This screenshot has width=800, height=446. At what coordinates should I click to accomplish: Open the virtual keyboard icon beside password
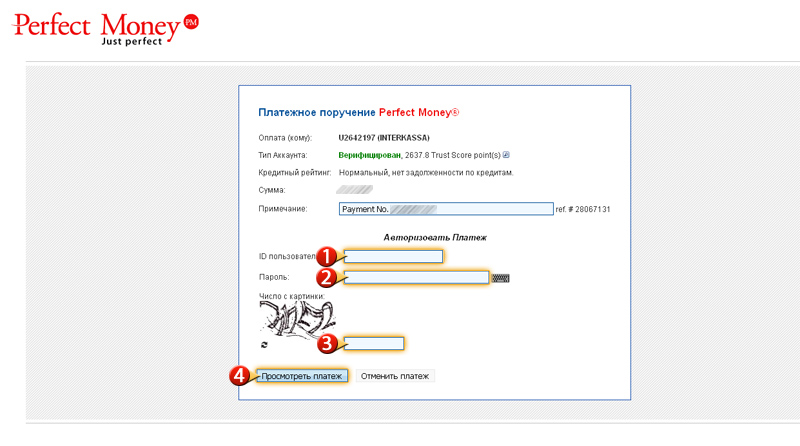click(501, 278)
